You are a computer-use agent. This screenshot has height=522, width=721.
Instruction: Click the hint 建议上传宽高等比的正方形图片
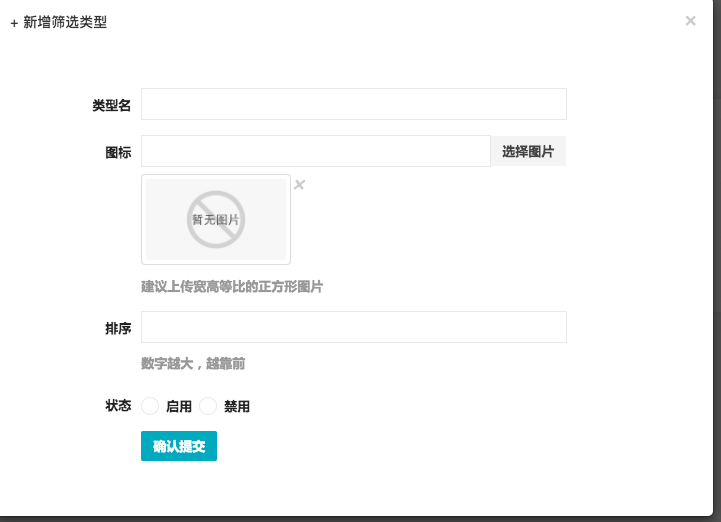pos(232,287)
